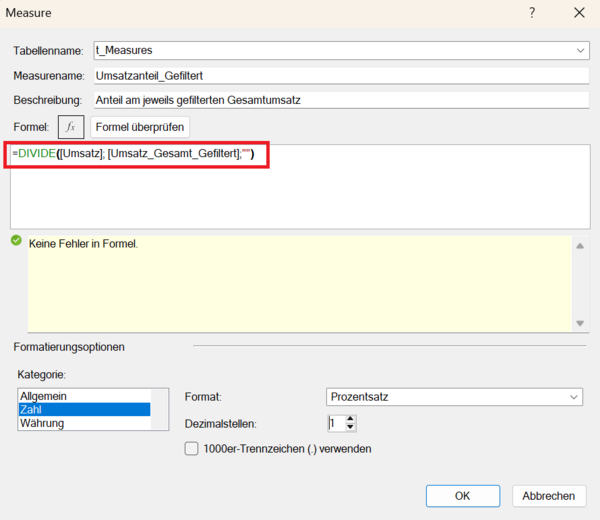The height and width of the screenshot is (520, 600).
Task: Confirm the measure with OK
Action: 462,496
